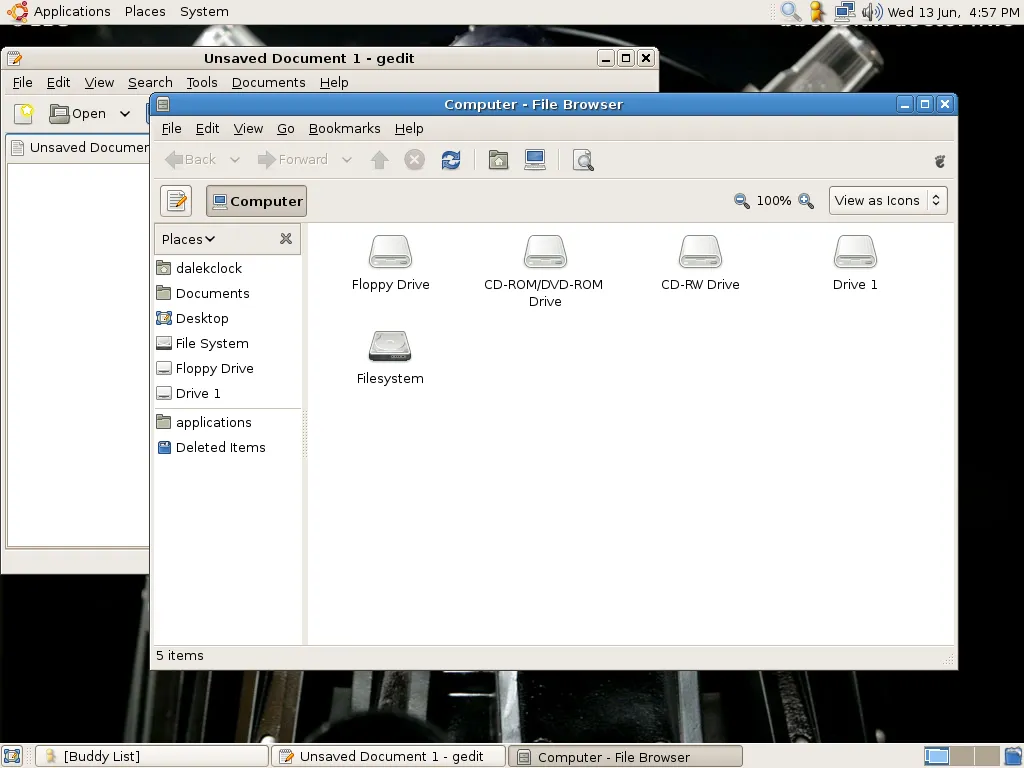Toggle the text-based location bar edit button

point(176,201)
